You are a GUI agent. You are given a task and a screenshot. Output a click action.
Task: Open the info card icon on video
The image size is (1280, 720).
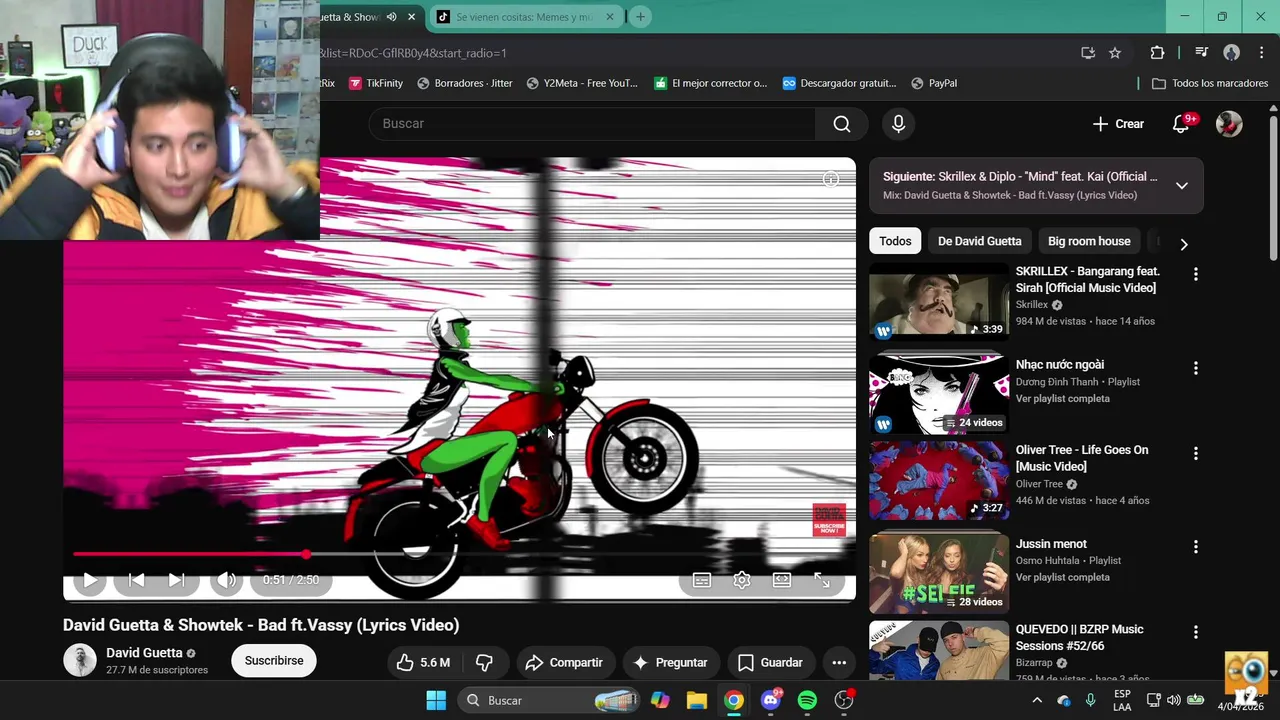(x=831, y=179)
